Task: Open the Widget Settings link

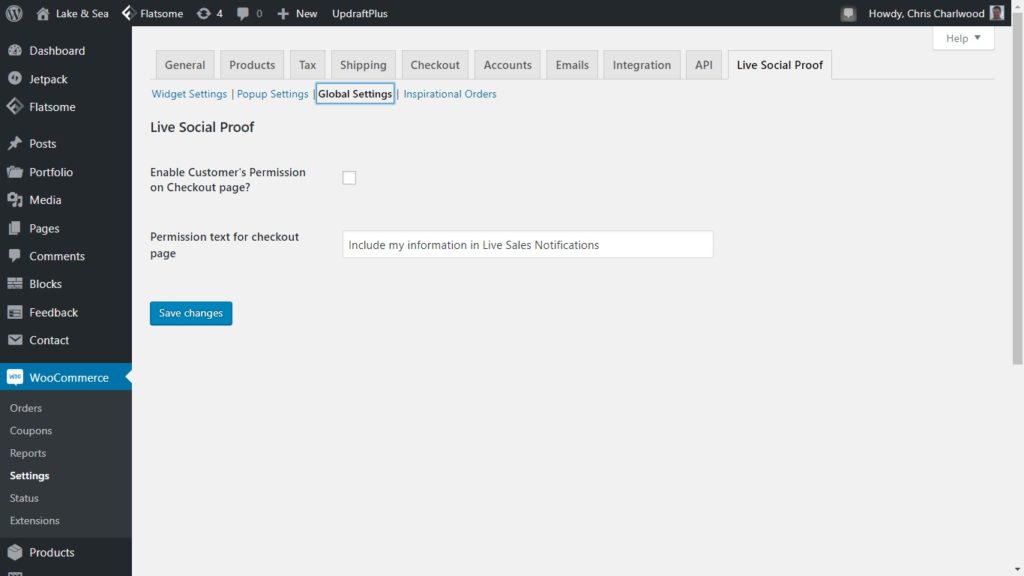Action: [x=189, y=93]
